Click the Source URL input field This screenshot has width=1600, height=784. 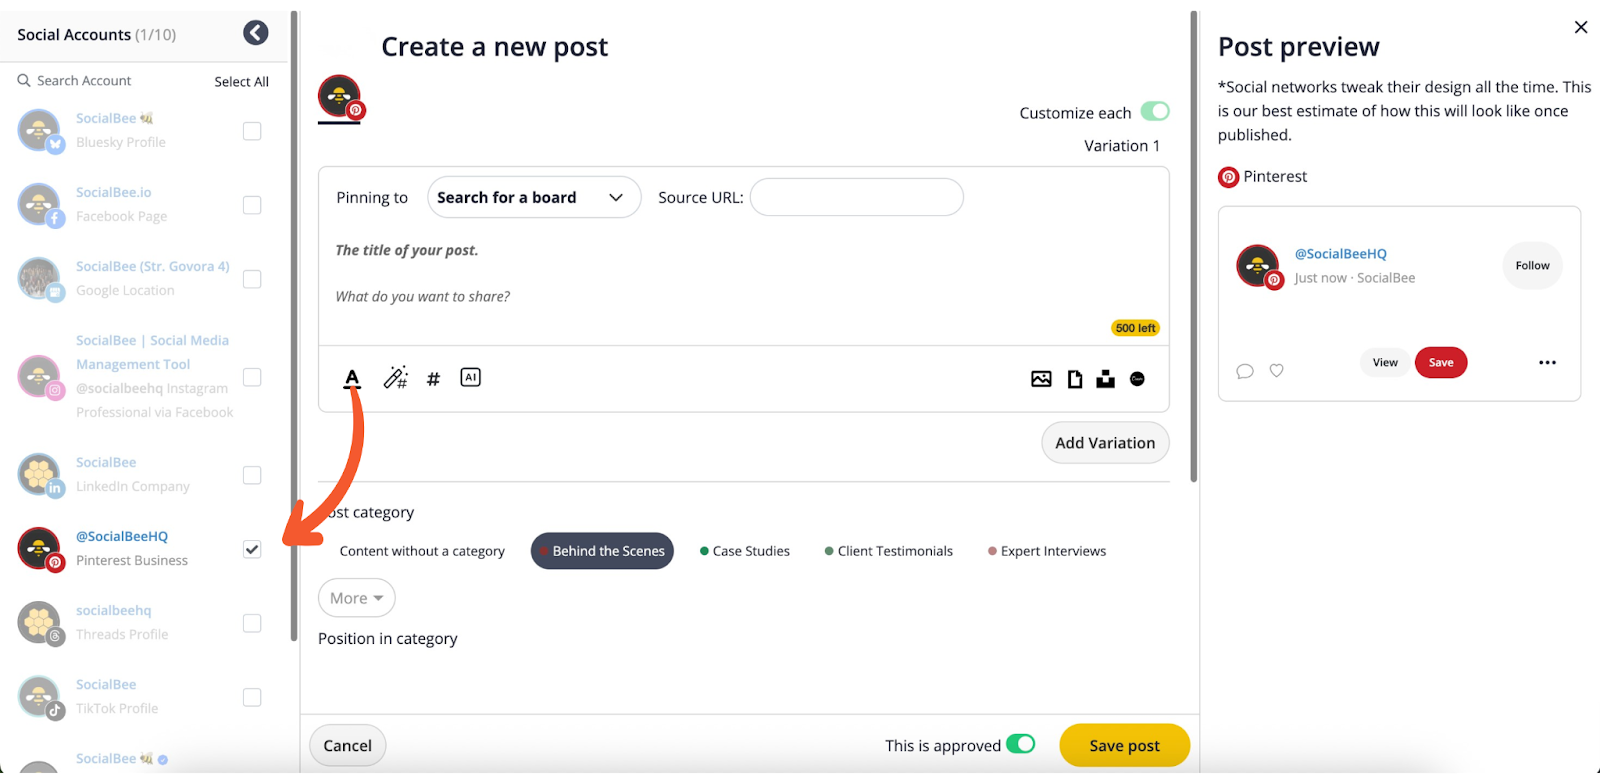click(x=856, y=198)
